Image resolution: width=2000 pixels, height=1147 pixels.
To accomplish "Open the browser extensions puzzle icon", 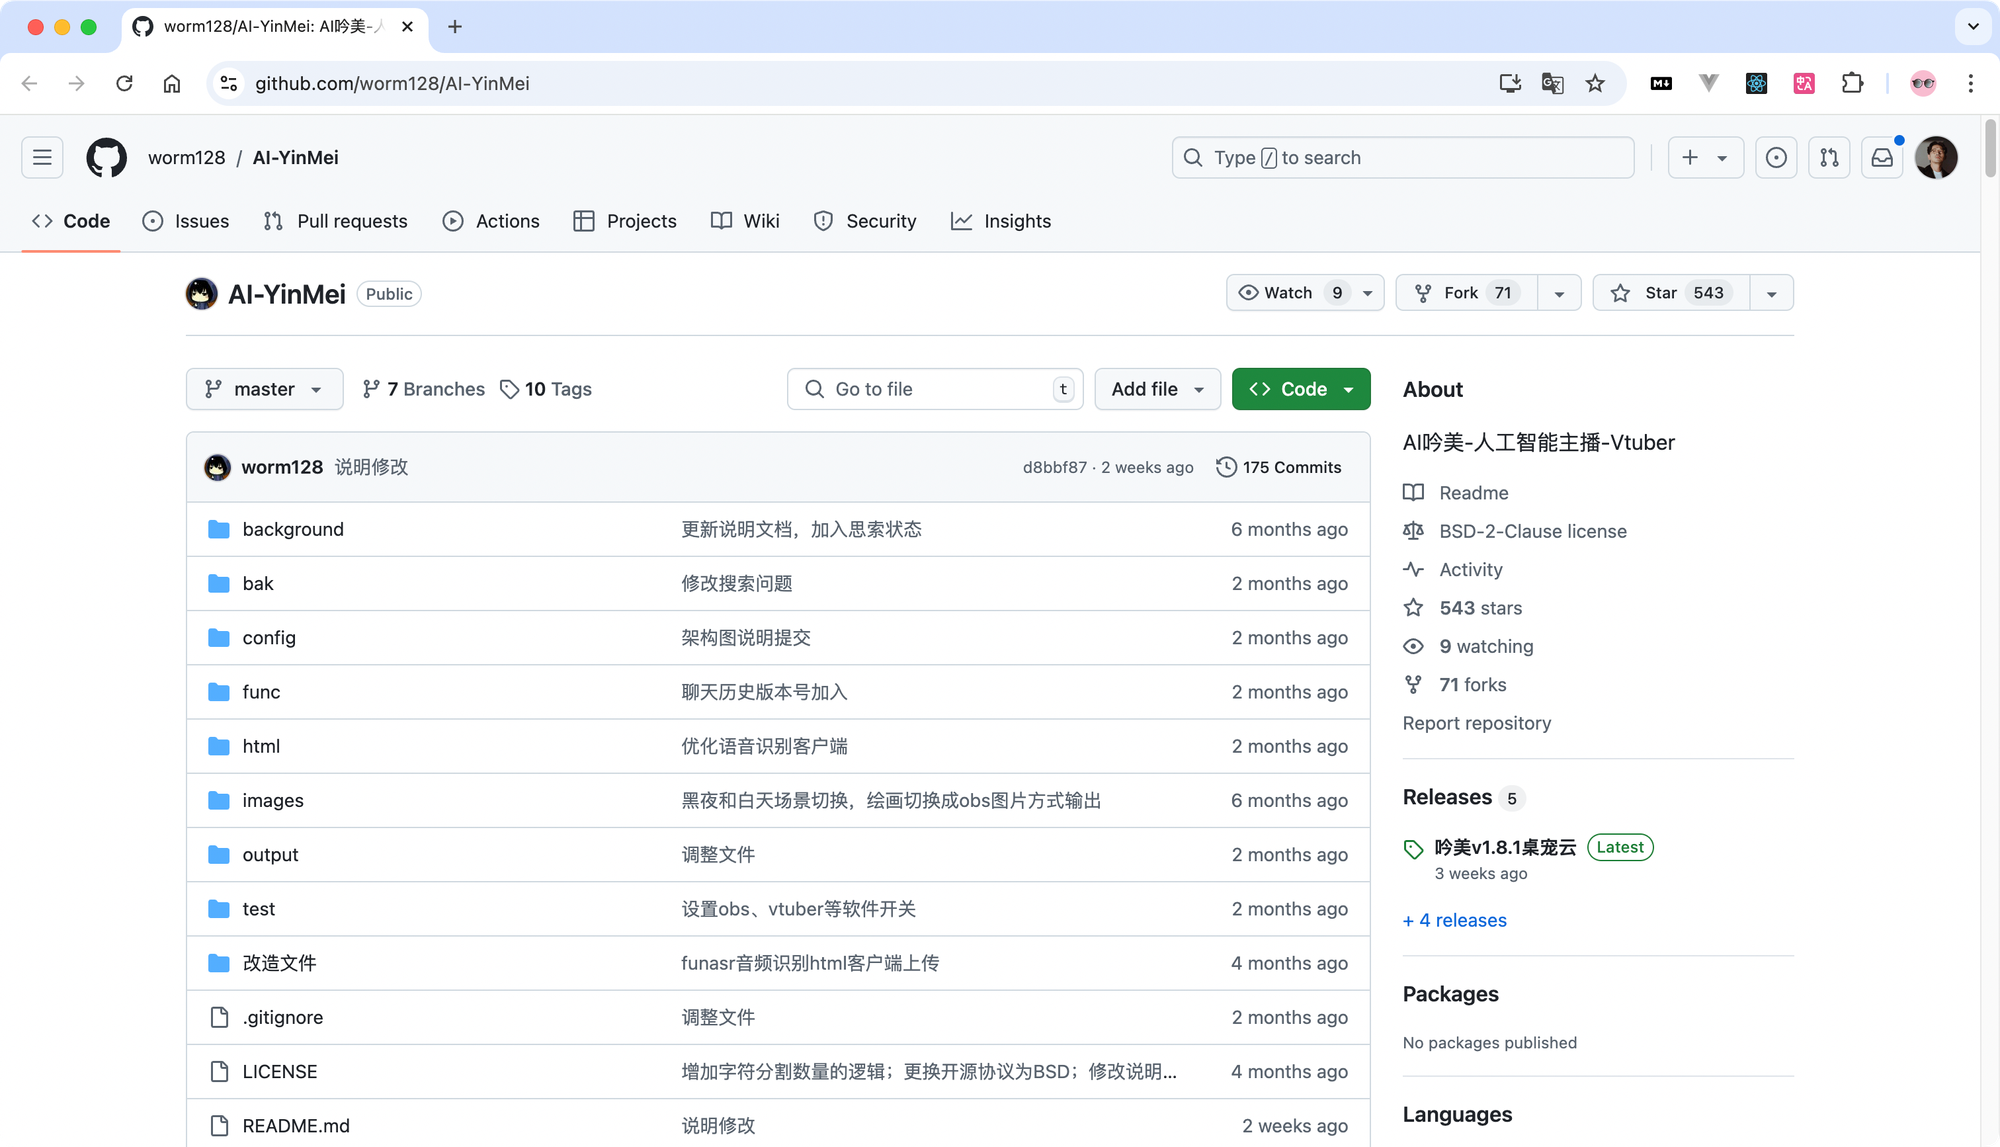I will (1852, 84).
